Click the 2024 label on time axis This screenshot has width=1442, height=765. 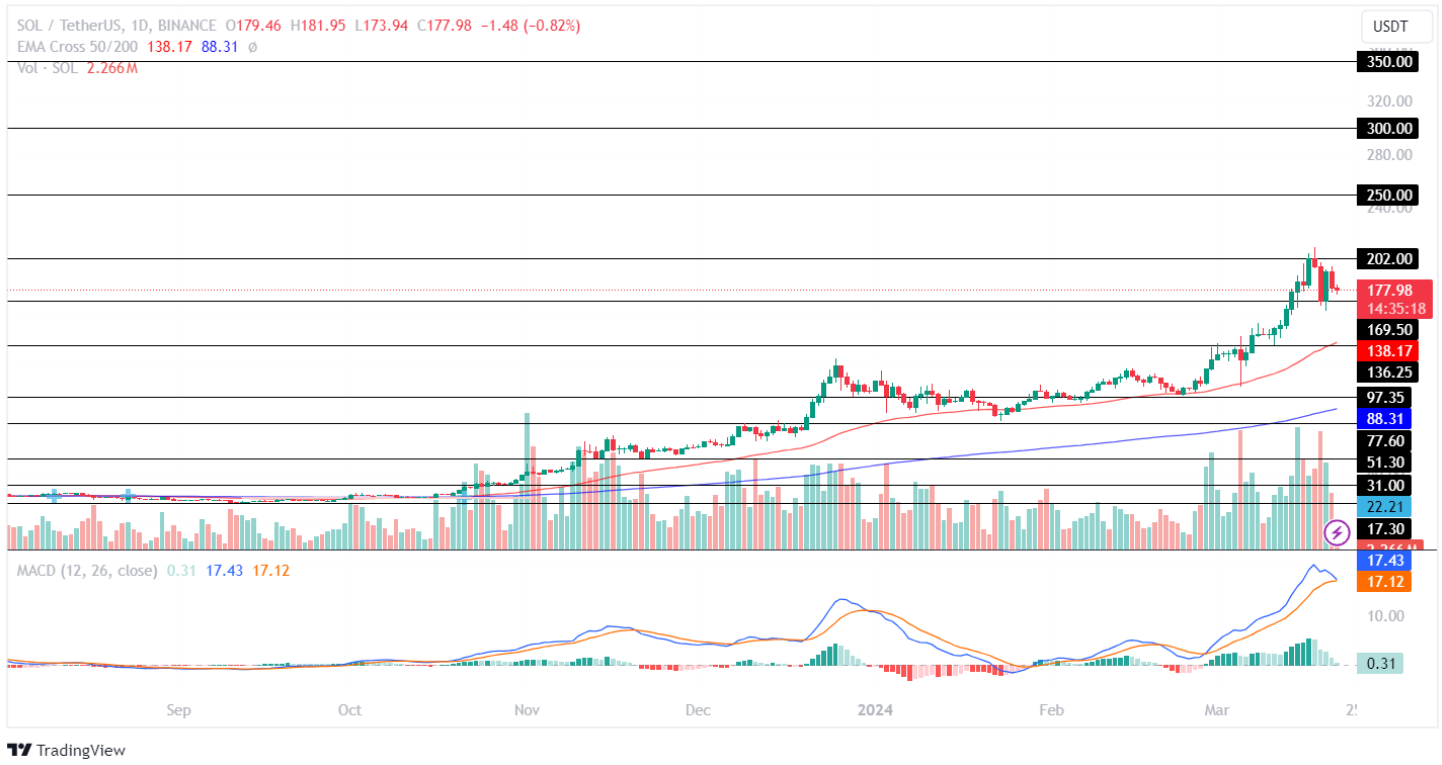point(877,710)
